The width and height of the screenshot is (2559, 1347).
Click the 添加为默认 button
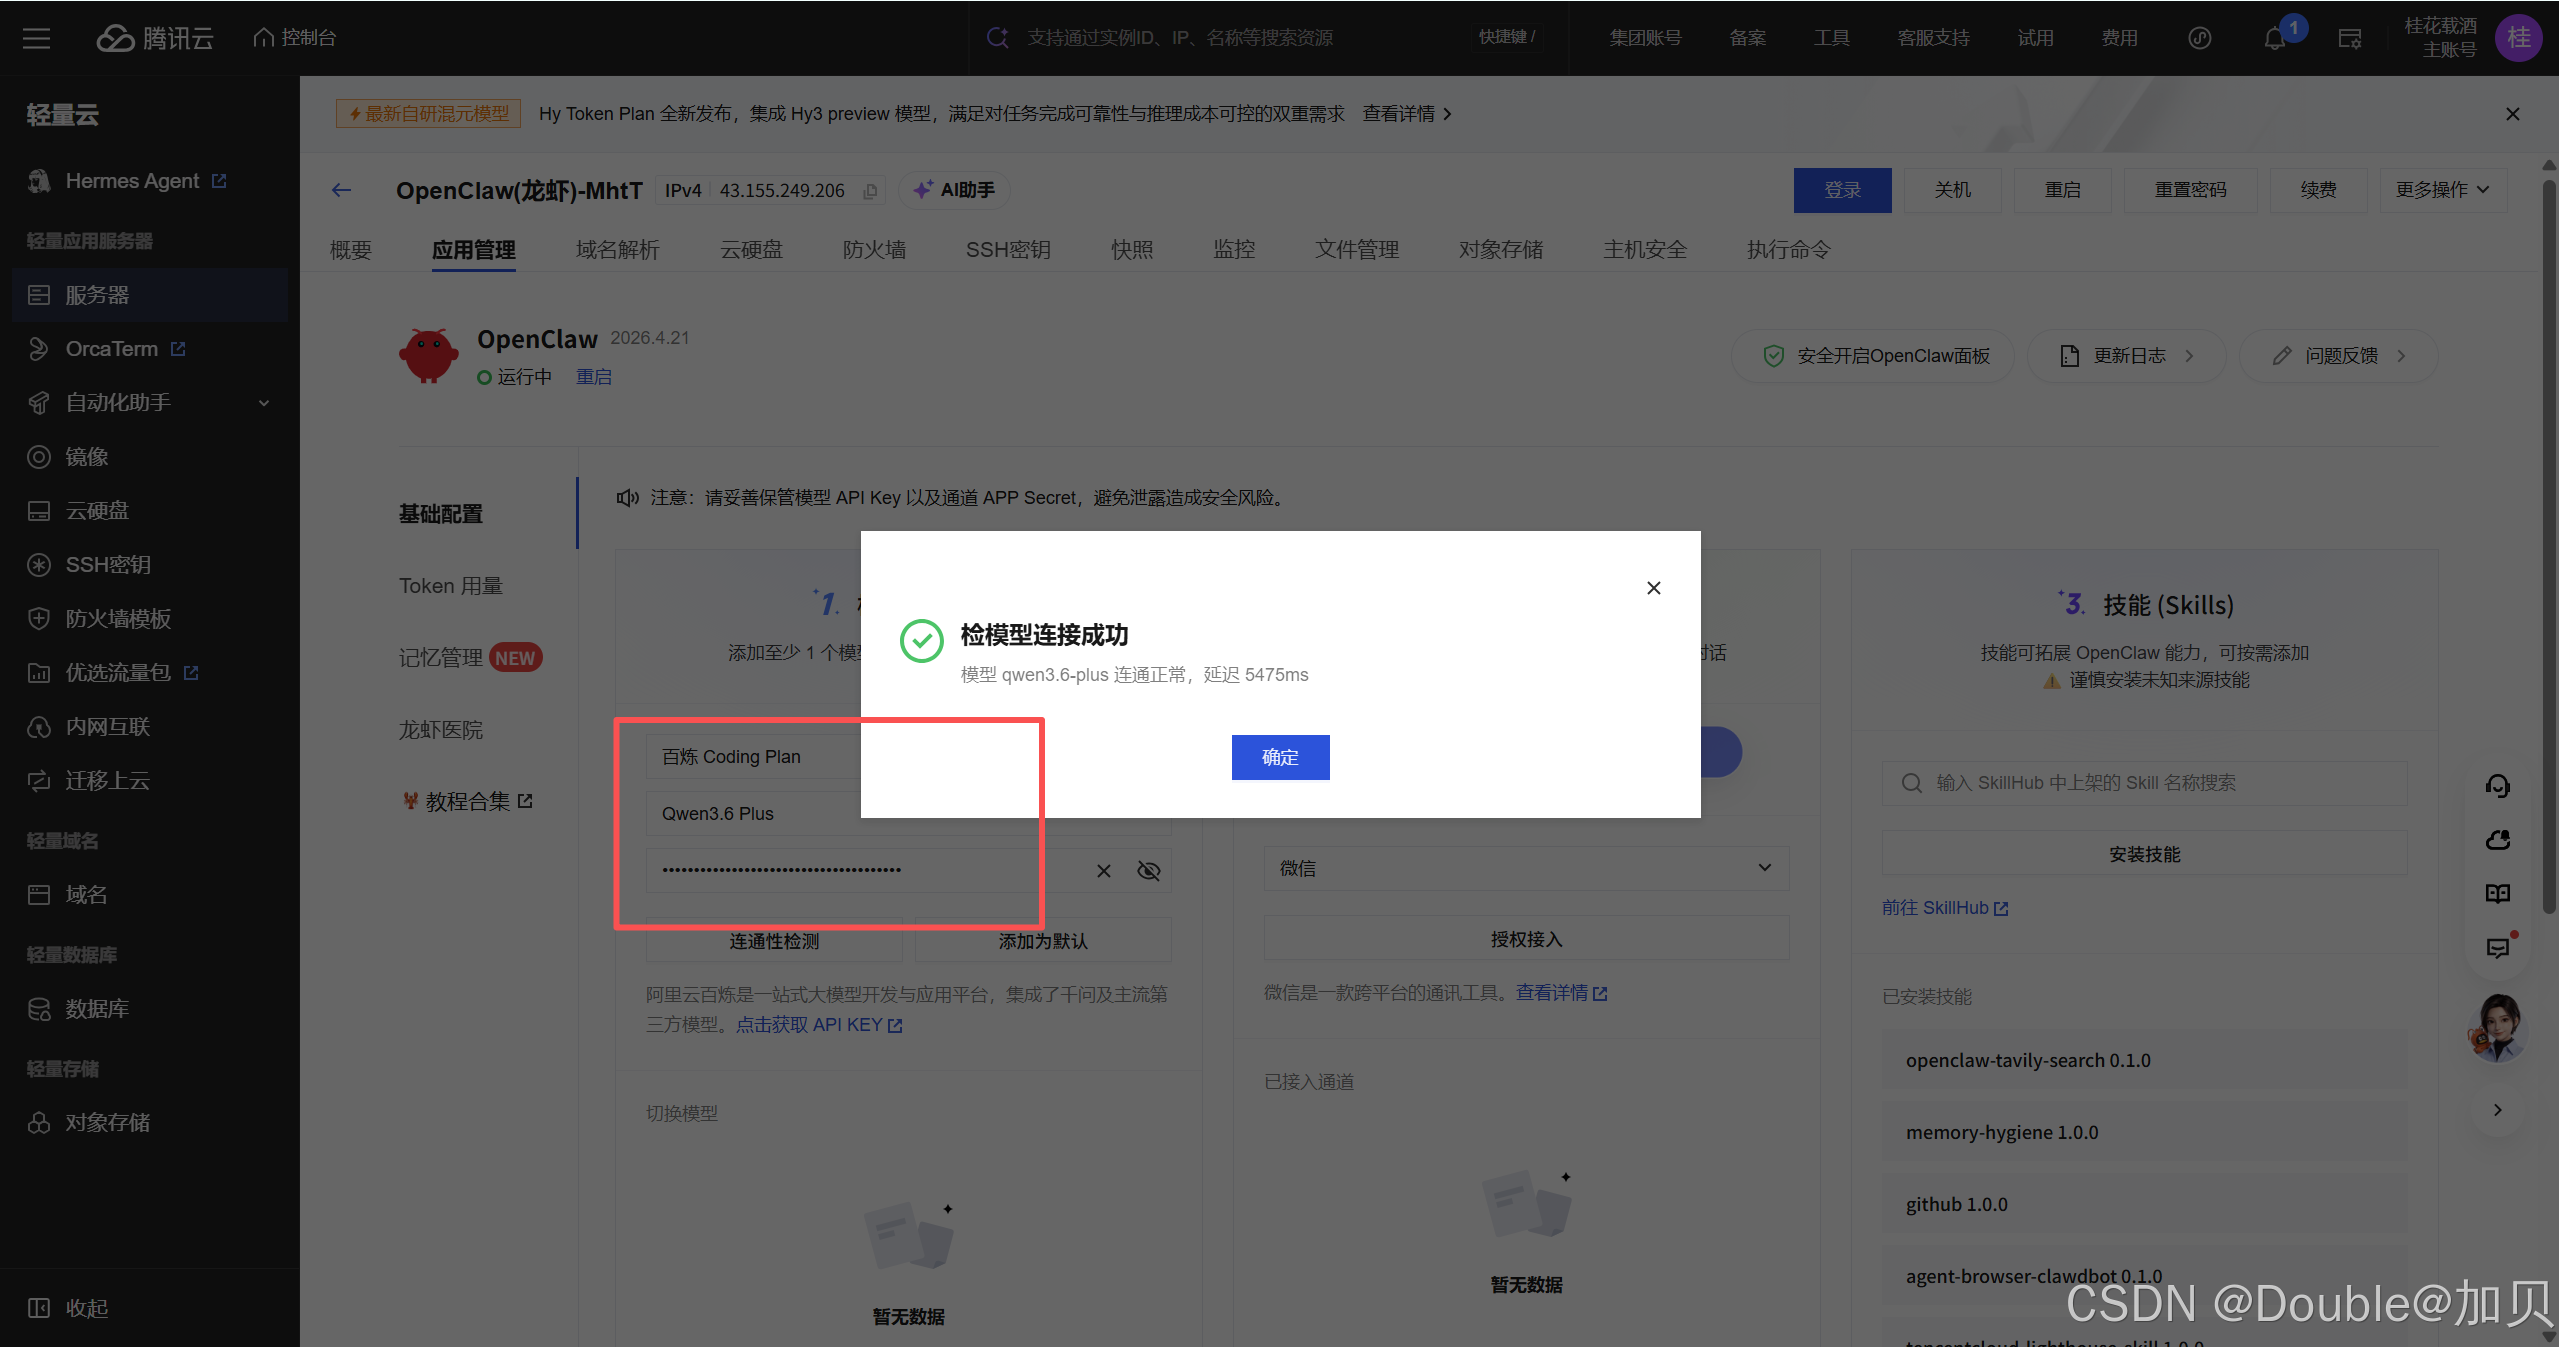point(1043,941)
